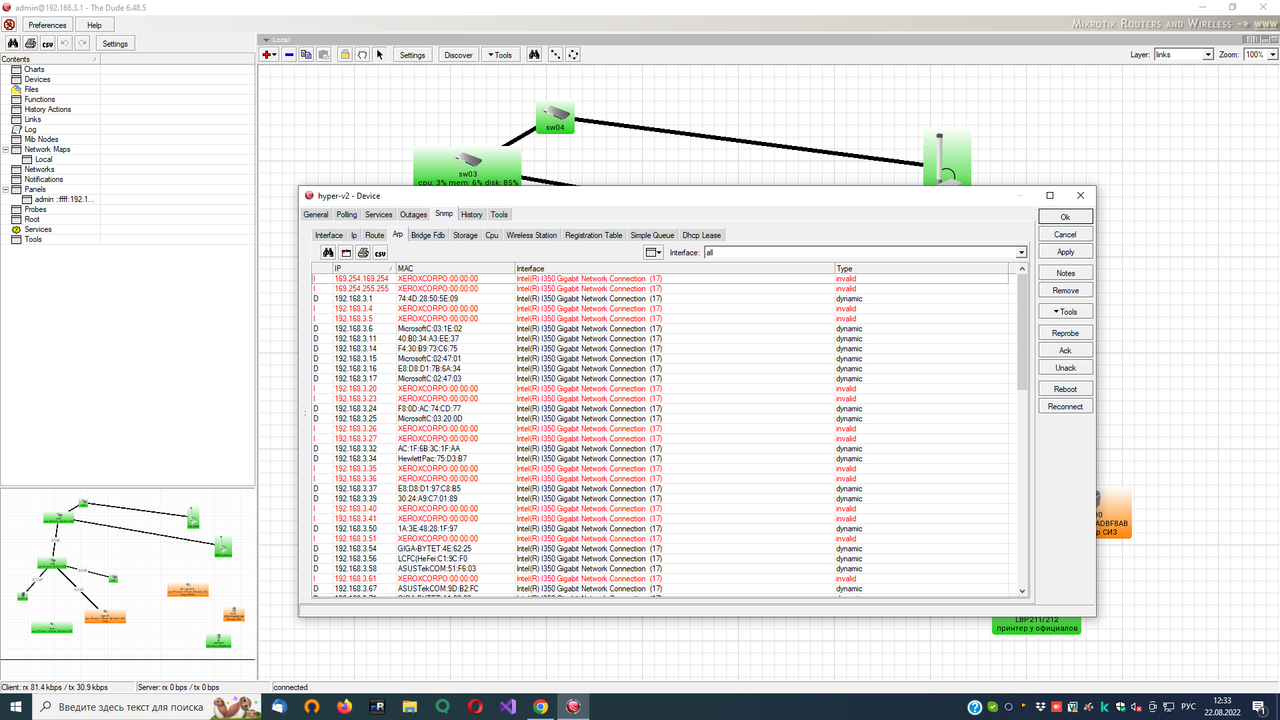Click the Help button
This screenshot has width=1280, height=720.
94,25
